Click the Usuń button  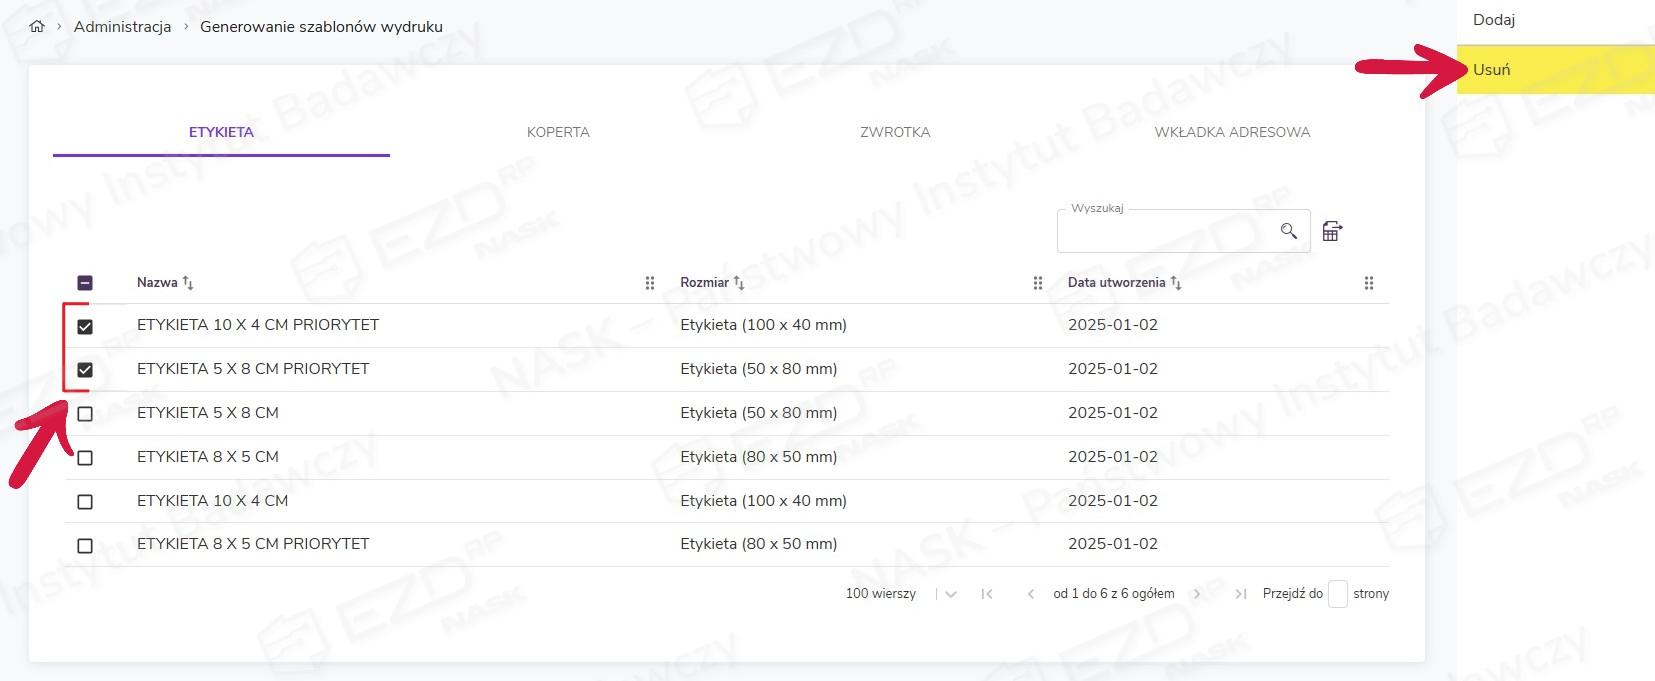[1491, 70]
